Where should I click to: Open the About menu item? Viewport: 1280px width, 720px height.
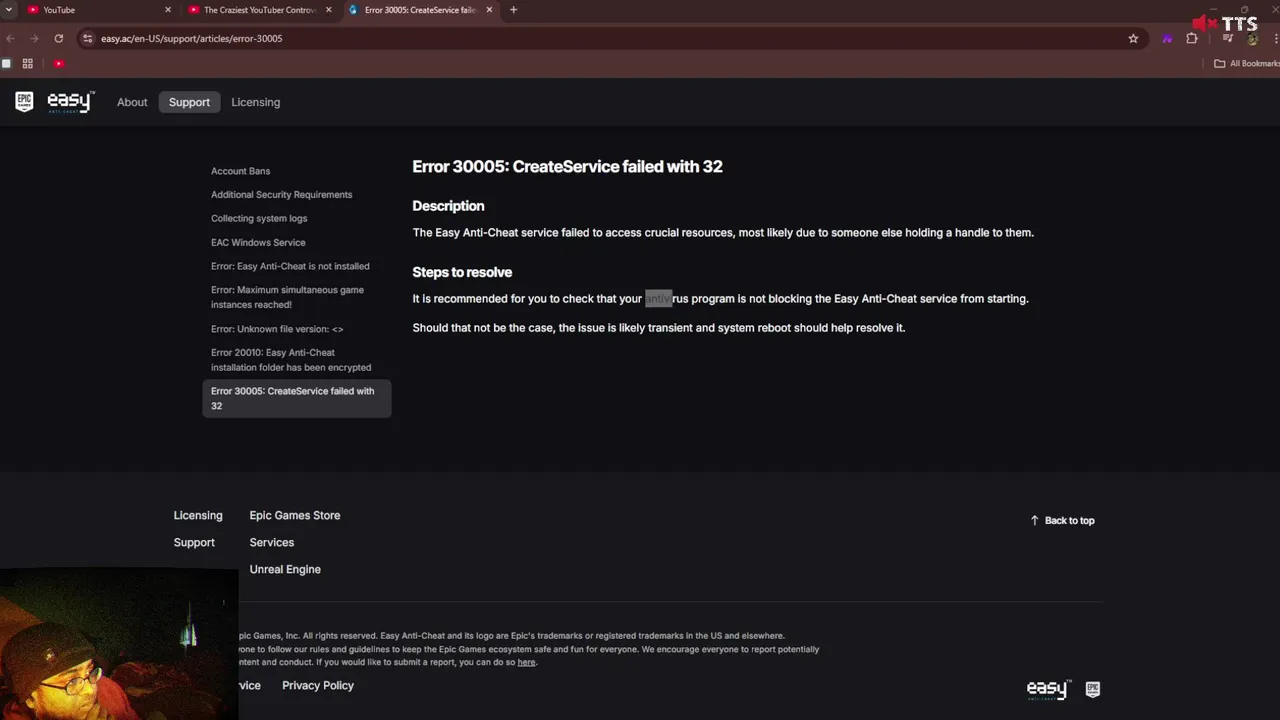132,102
